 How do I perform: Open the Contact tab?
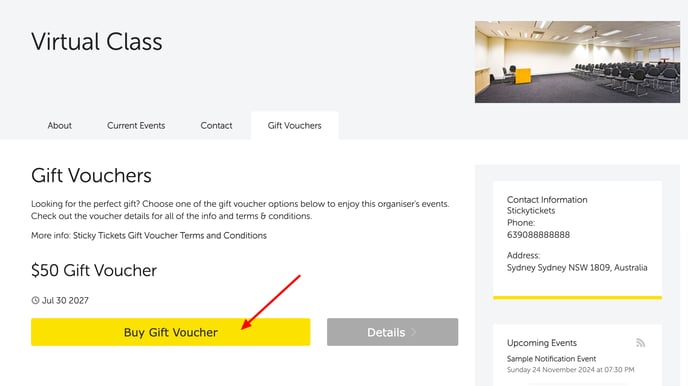click(216, 125)
